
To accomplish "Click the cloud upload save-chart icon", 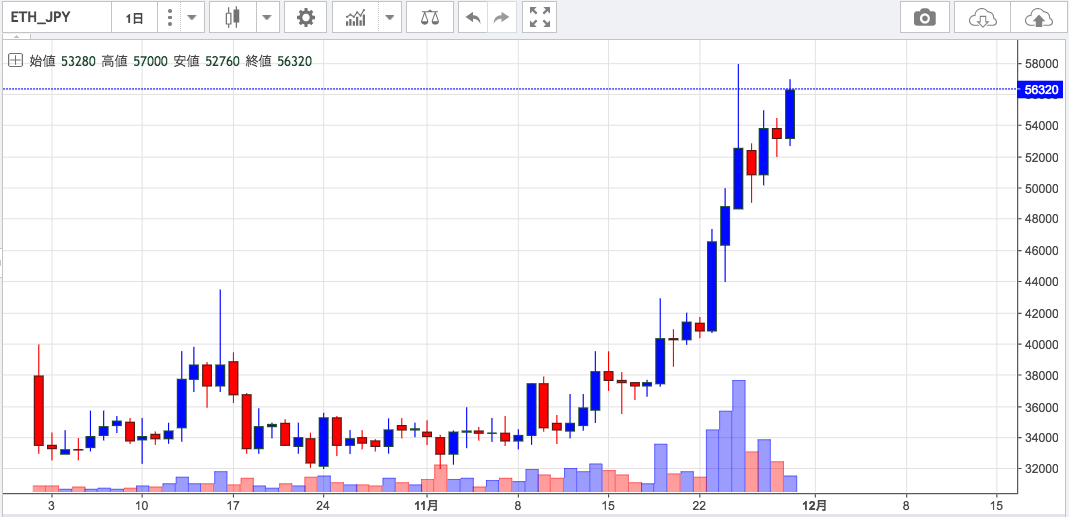I will click(x=1038, y=18).
